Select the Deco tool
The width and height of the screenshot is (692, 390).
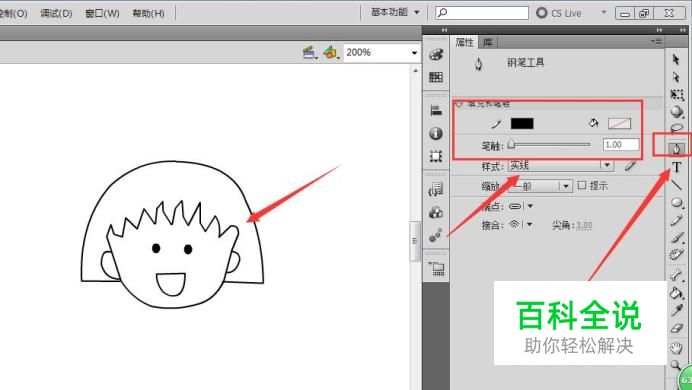pyautogui.click(x=676, y=255)
